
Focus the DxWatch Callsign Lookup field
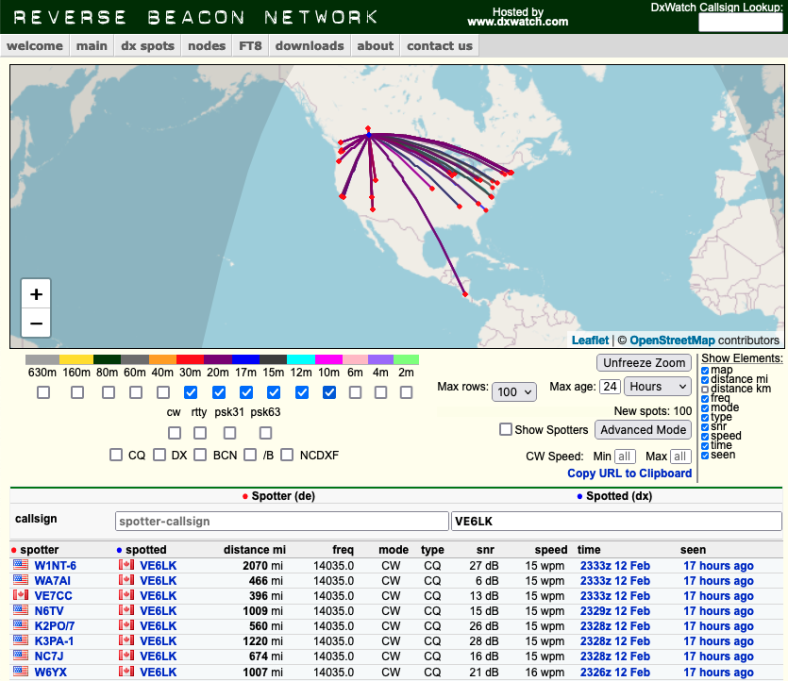740,23
